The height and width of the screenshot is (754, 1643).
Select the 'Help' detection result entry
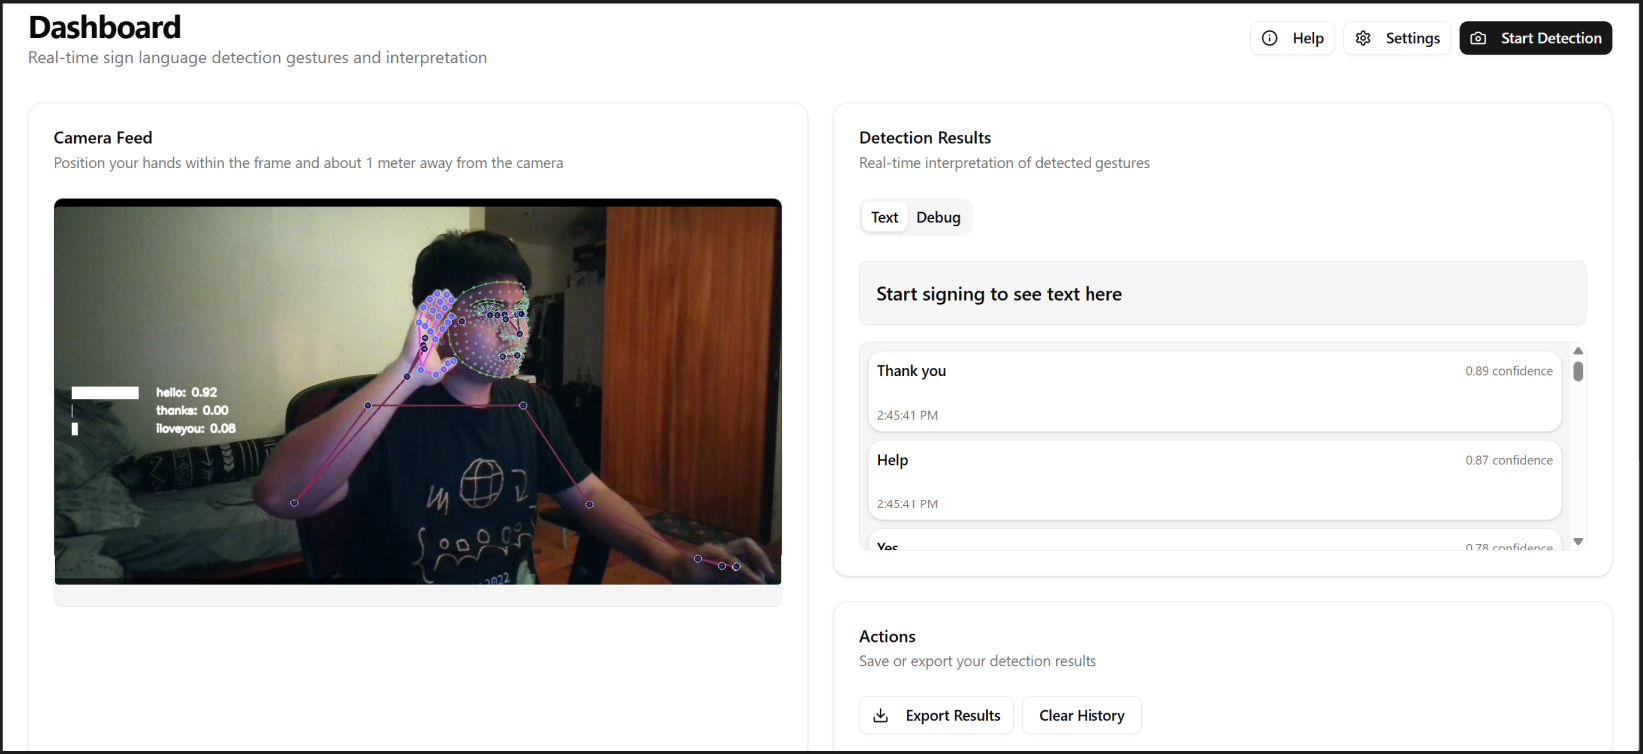point(1214,480)
